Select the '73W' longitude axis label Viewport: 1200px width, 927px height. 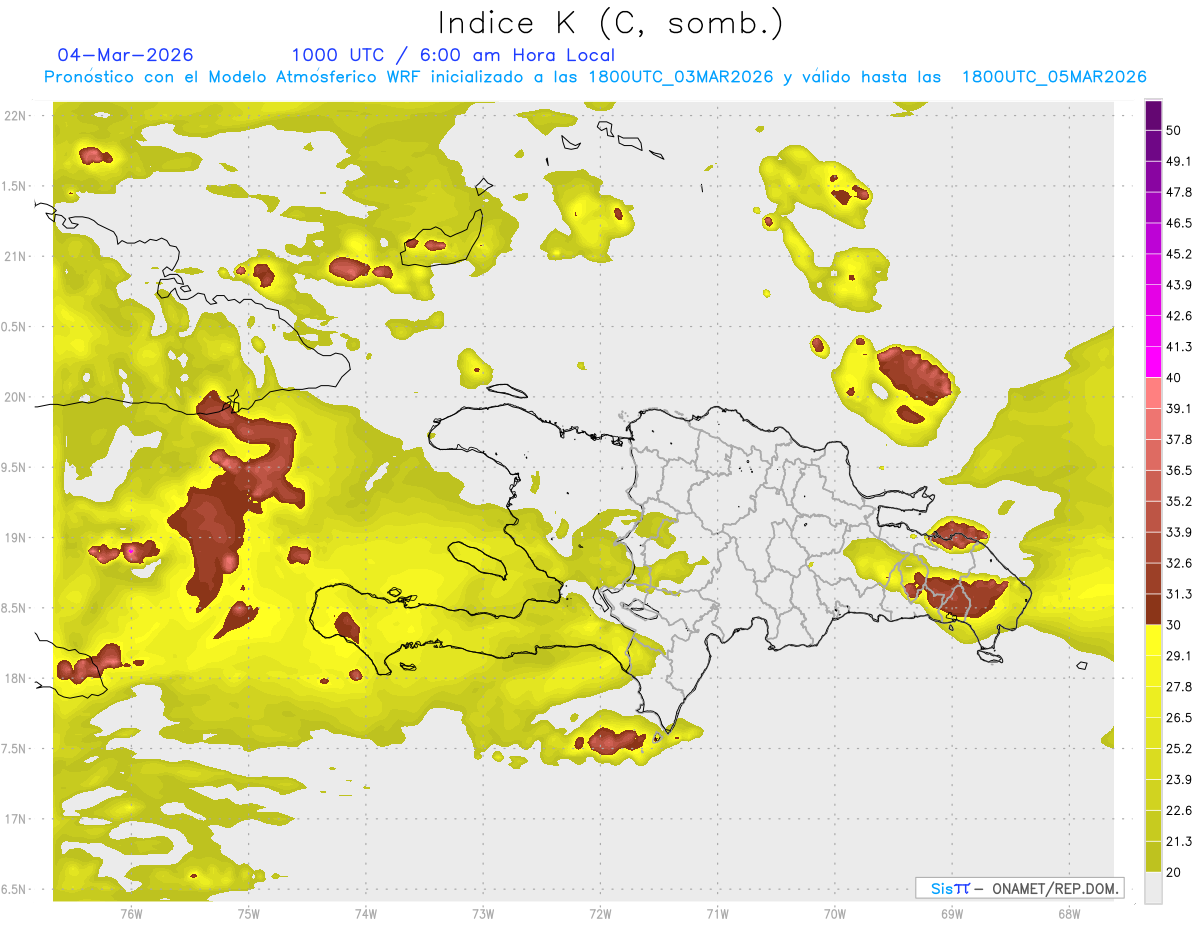(483, 913)
